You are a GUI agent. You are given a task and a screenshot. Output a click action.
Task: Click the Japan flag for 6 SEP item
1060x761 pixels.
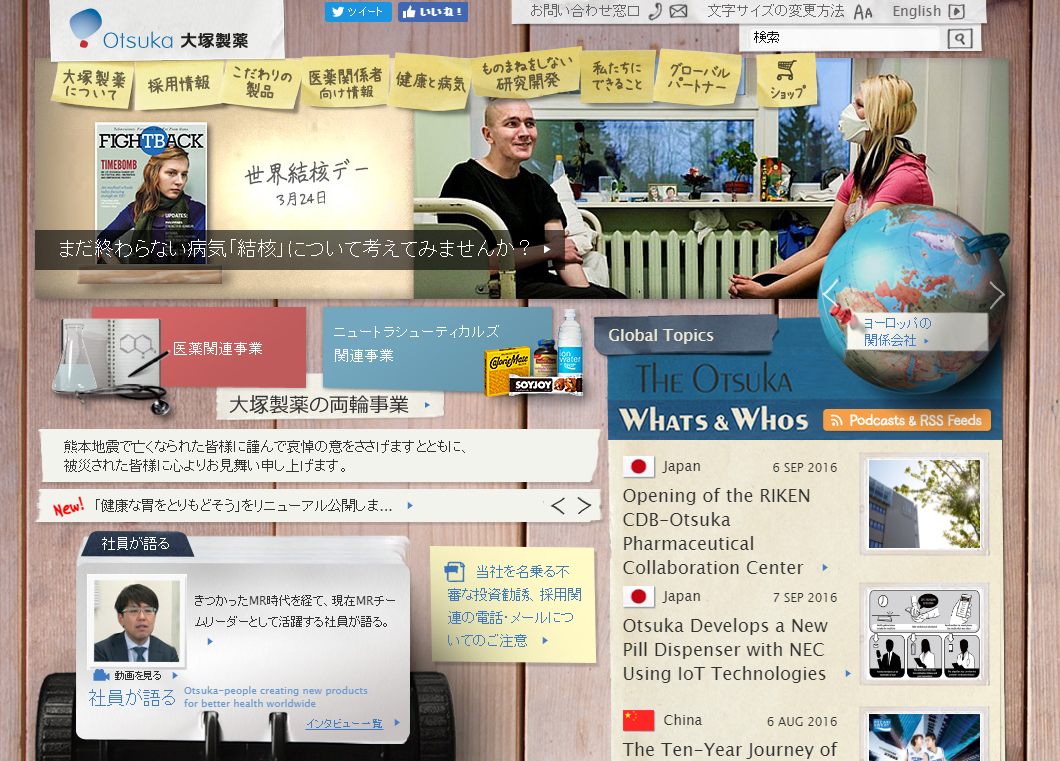(638, 466)
